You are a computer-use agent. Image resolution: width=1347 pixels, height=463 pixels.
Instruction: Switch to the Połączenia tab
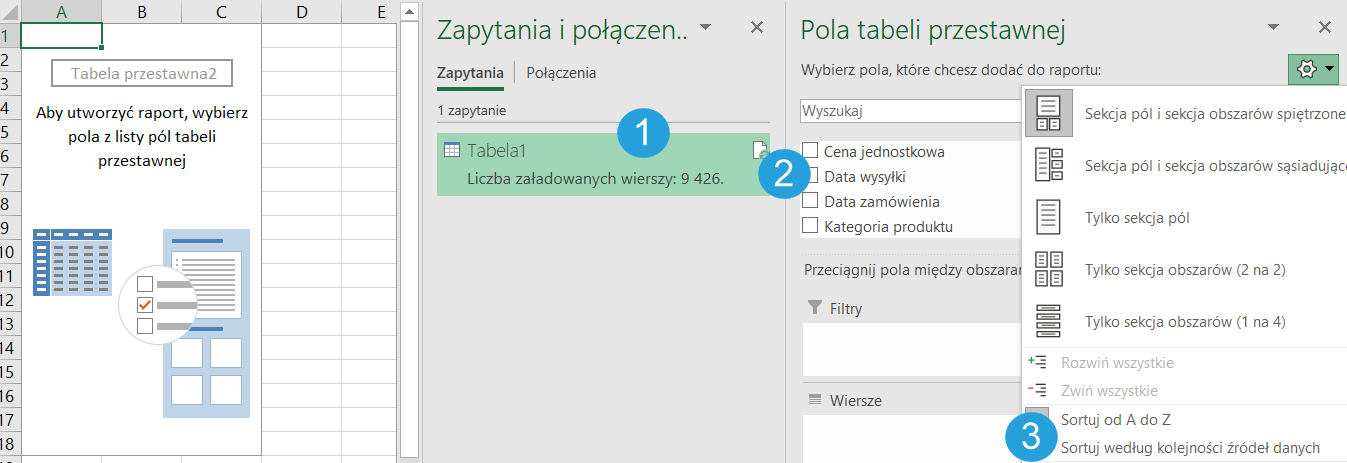[561, 73]
